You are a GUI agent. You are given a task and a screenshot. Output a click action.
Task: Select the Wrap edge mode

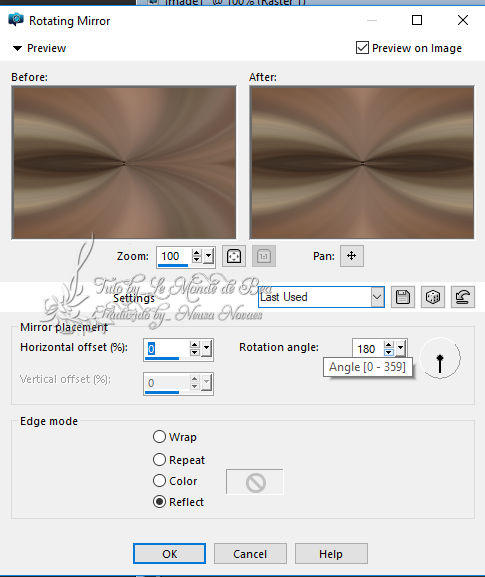159,437
